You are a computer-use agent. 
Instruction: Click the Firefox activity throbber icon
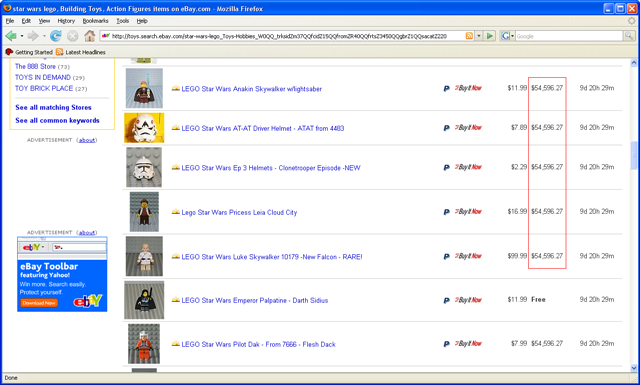[x=631, y=21]
